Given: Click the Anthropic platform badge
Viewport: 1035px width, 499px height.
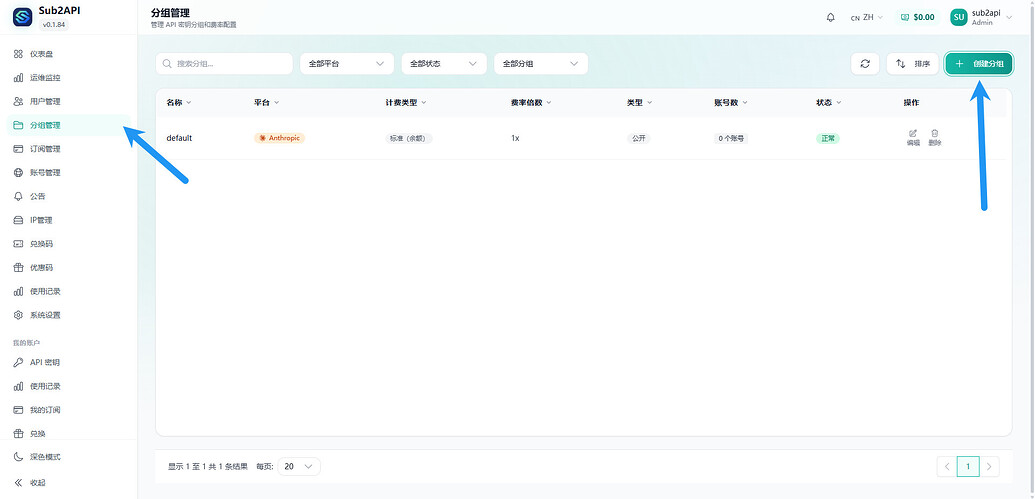Looking at the screenshot, I should tap(279, 138).
